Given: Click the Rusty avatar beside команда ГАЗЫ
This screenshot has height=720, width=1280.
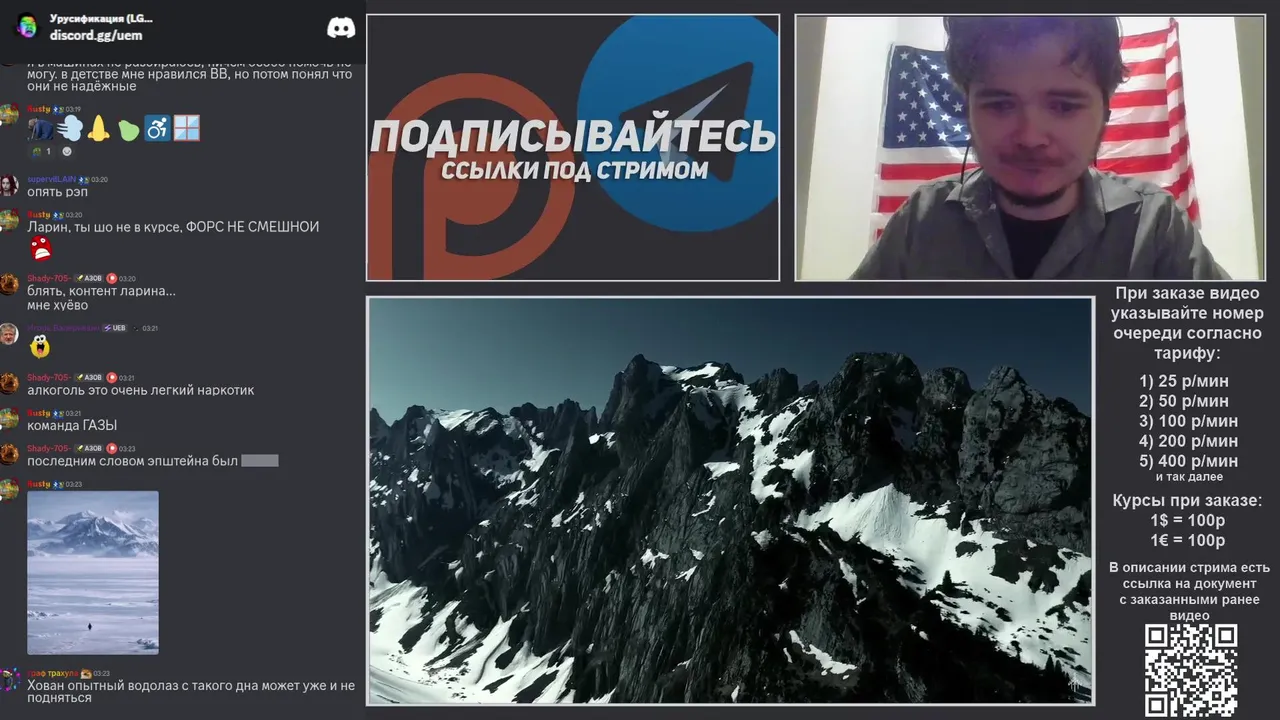Looking at the screenshot, I should click(9, 419).
